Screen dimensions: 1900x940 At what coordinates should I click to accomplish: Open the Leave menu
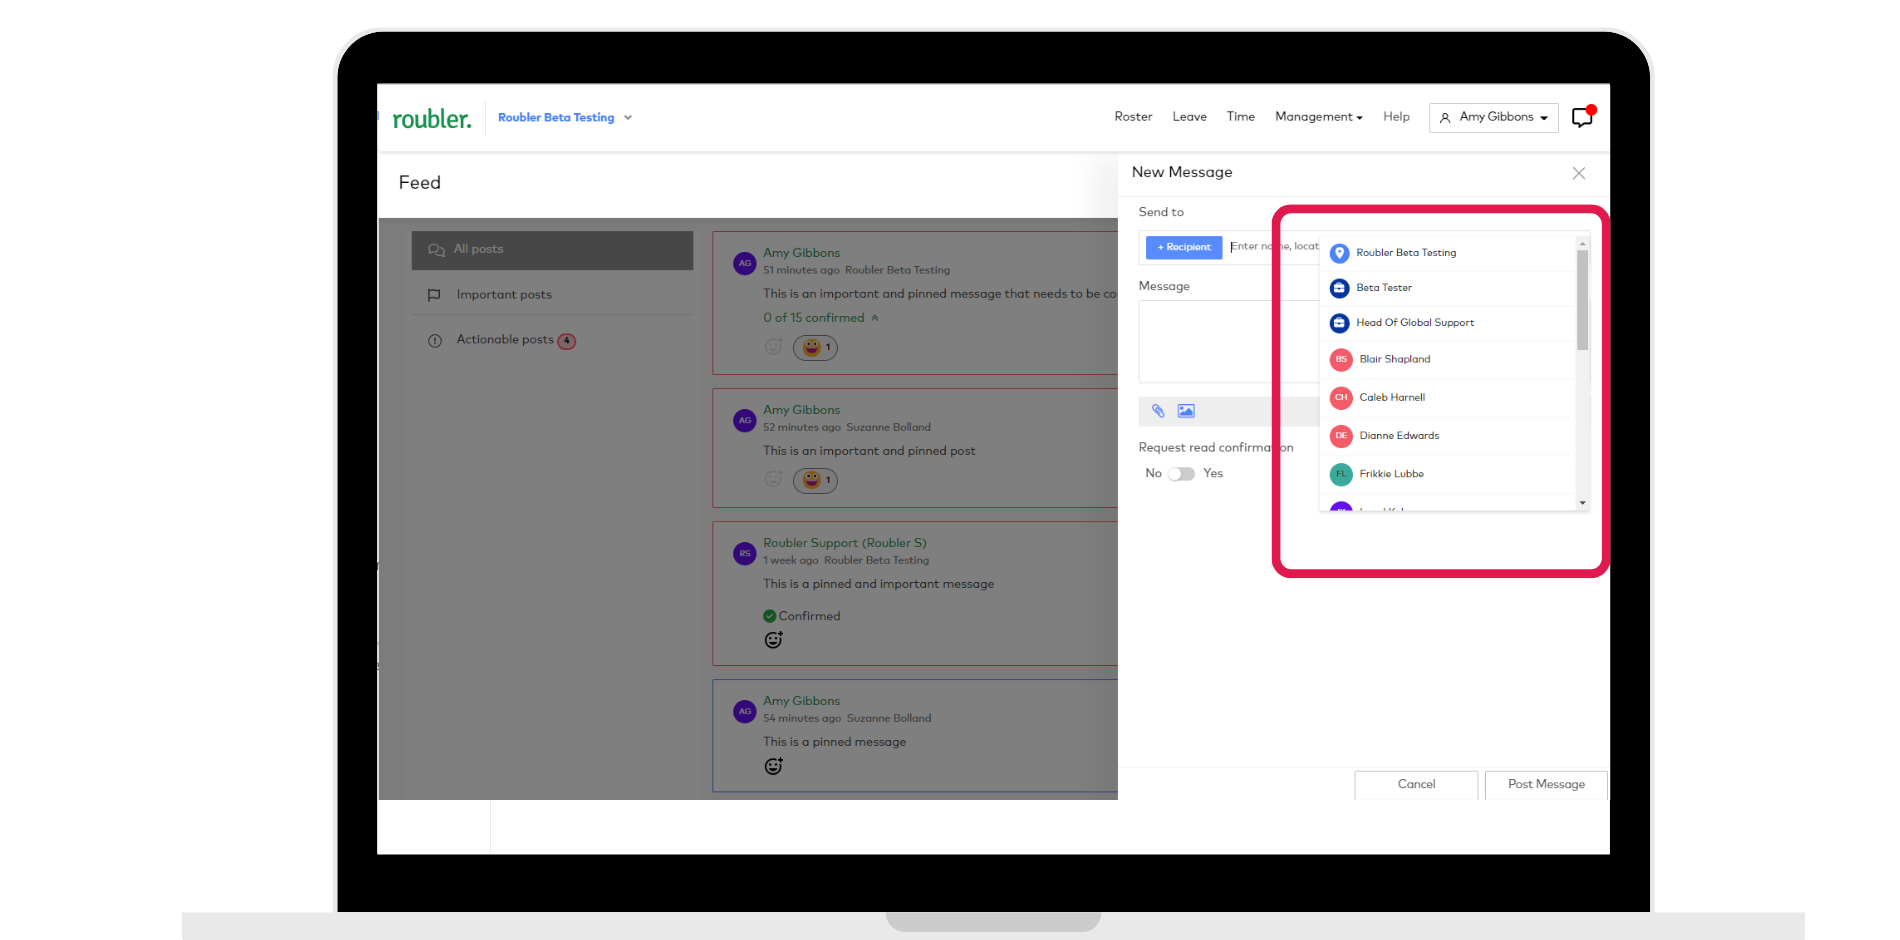point(1189,117)
